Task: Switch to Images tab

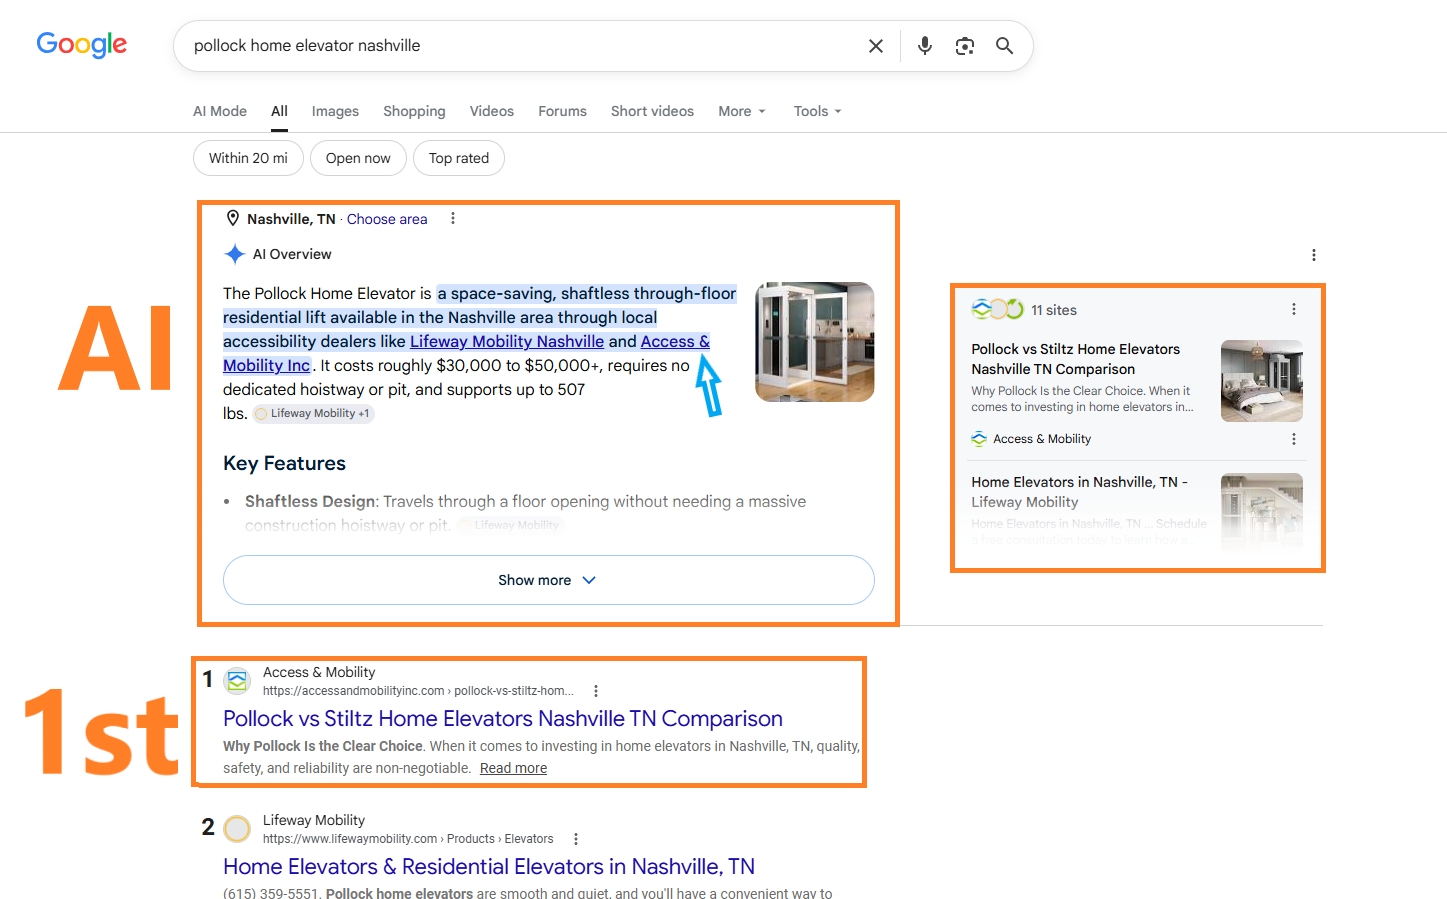Action: click(335, 111)
